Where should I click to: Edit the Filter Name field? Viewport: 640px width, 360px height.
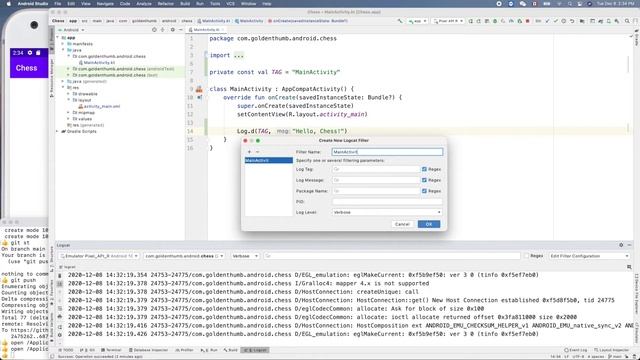(x=387, y=152)
